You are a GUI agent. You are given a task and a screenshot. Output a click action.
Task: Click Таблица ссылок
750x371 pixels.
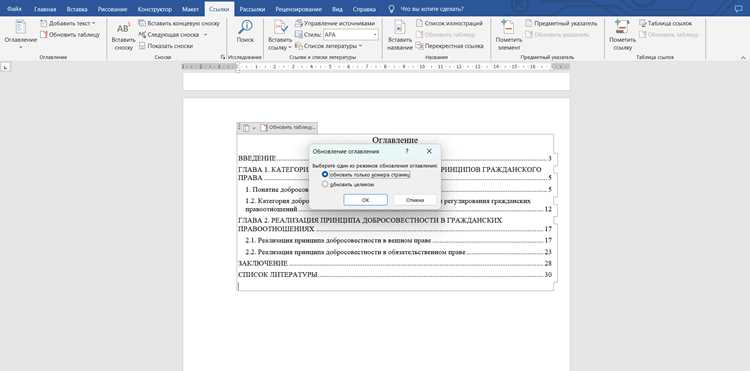pyautogui.click(x=665, y=23)
